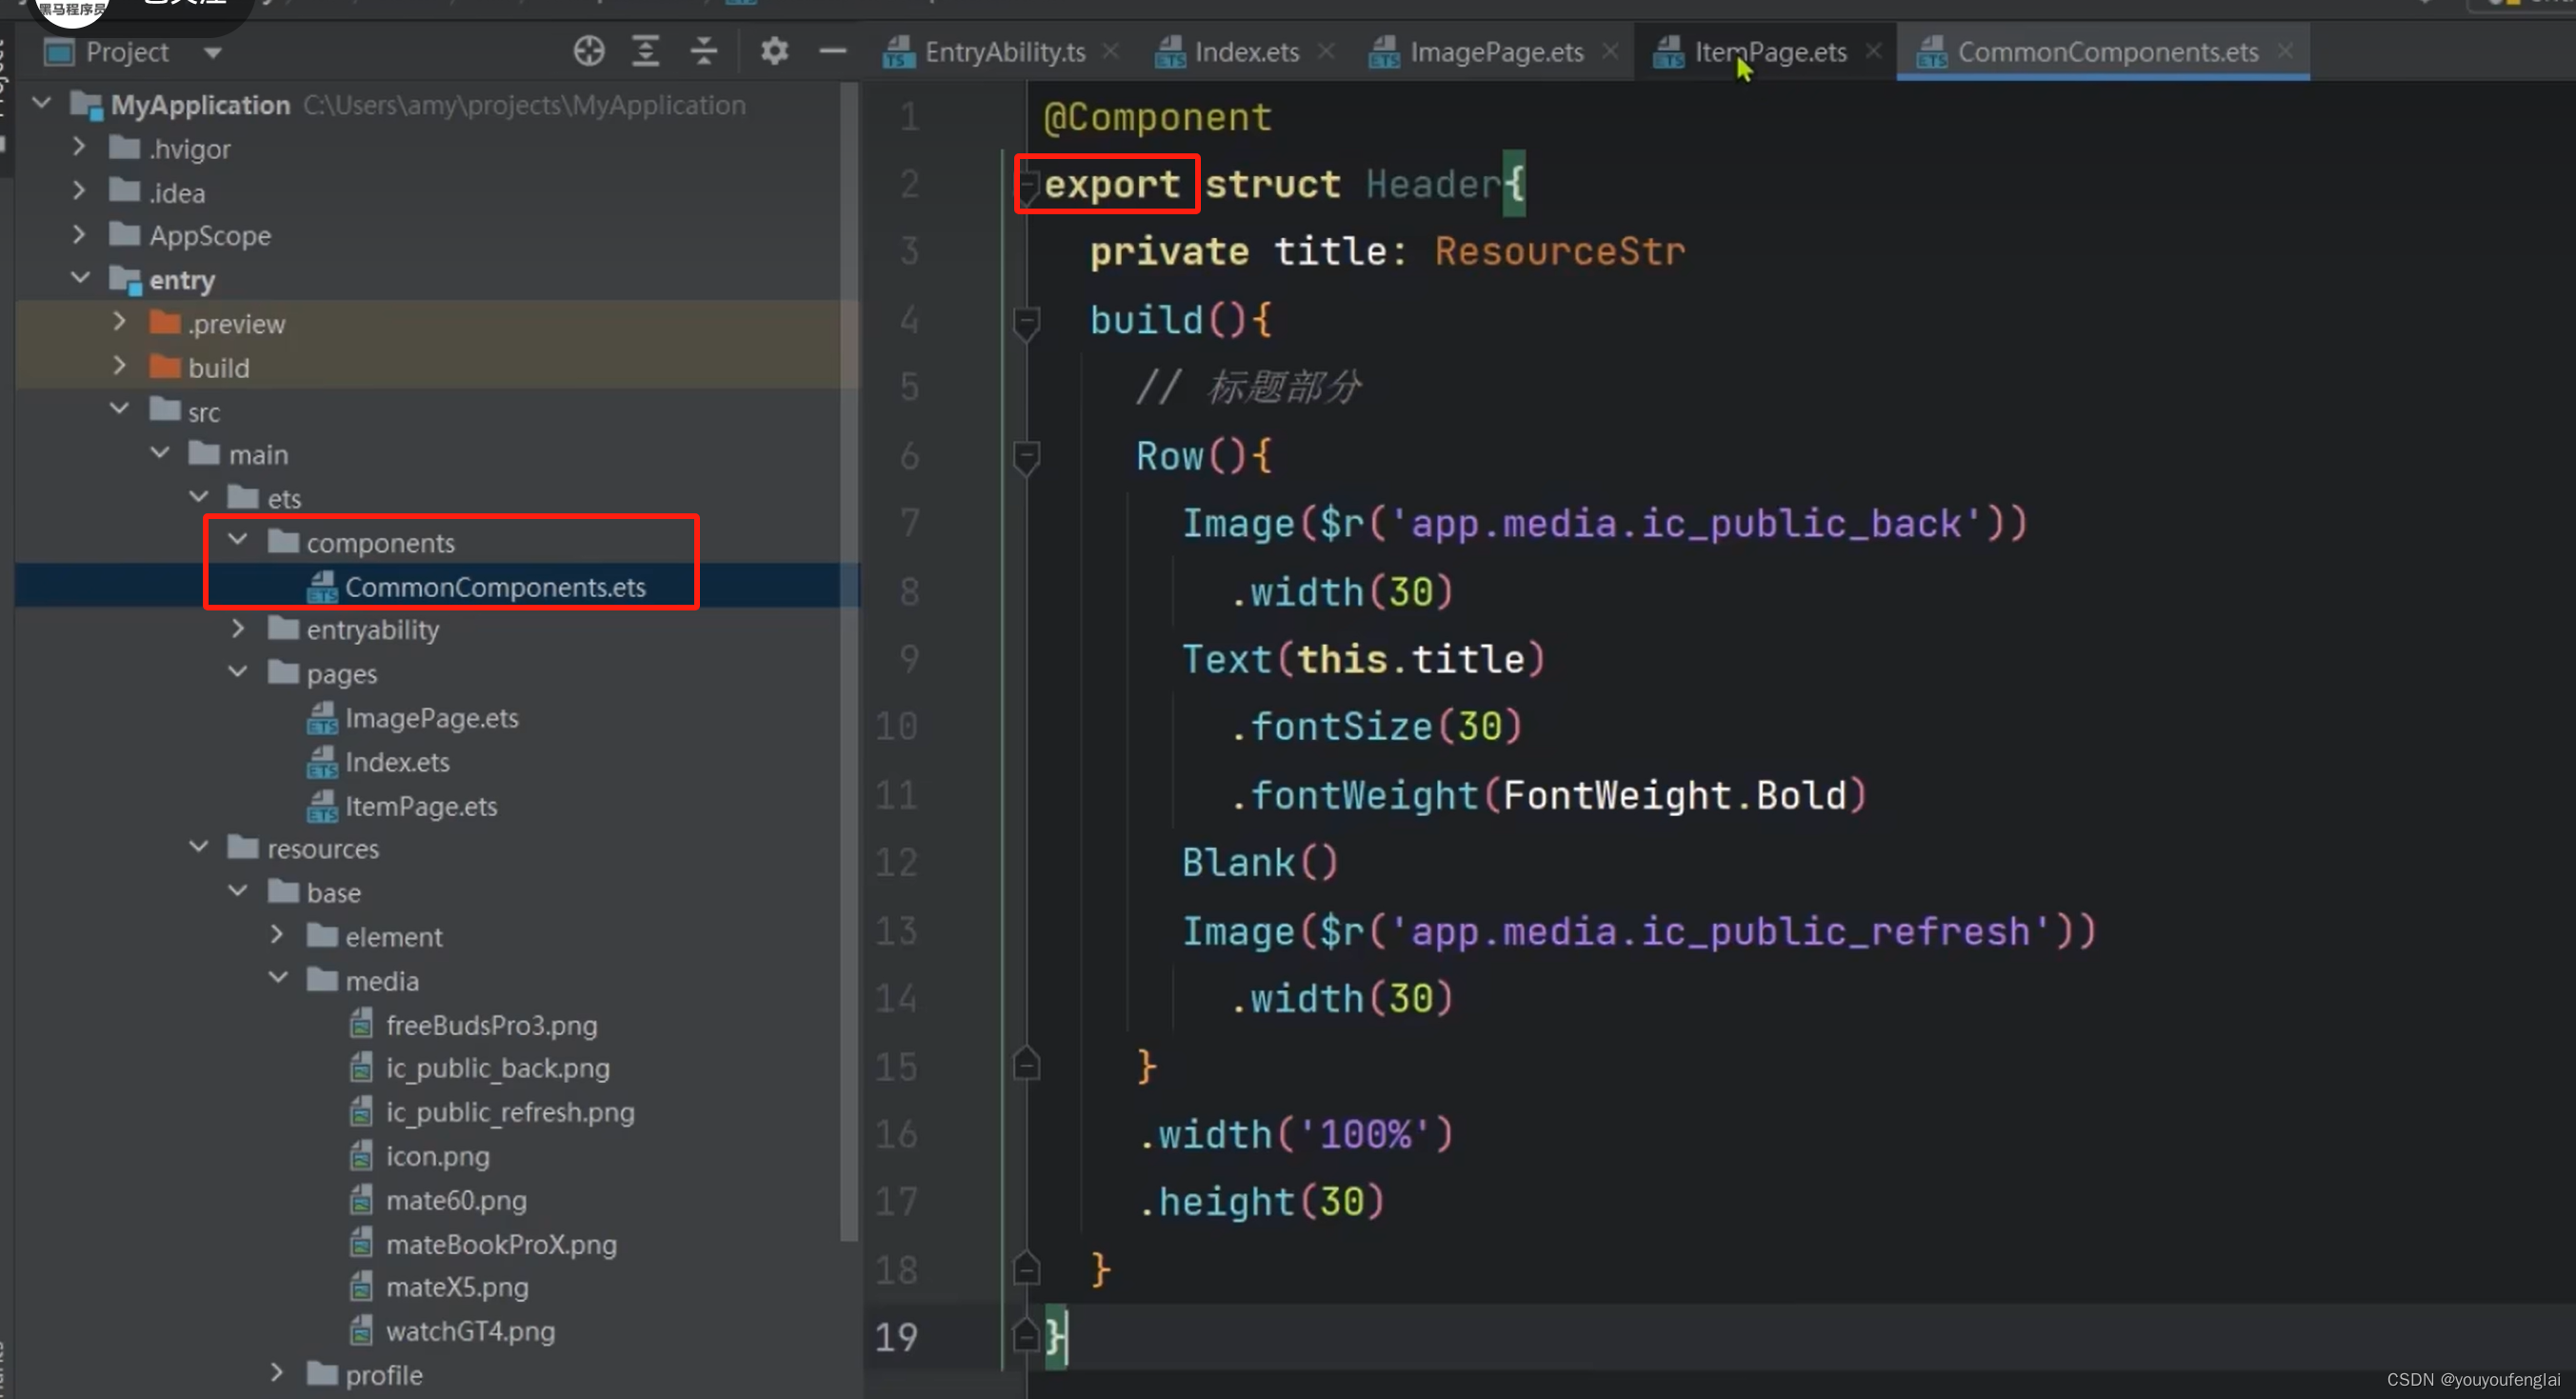Image resolution: width=2576 pixels, height=1399 pixels.
Task: Close the ItemPage.ets tab
Action: 1873,51
